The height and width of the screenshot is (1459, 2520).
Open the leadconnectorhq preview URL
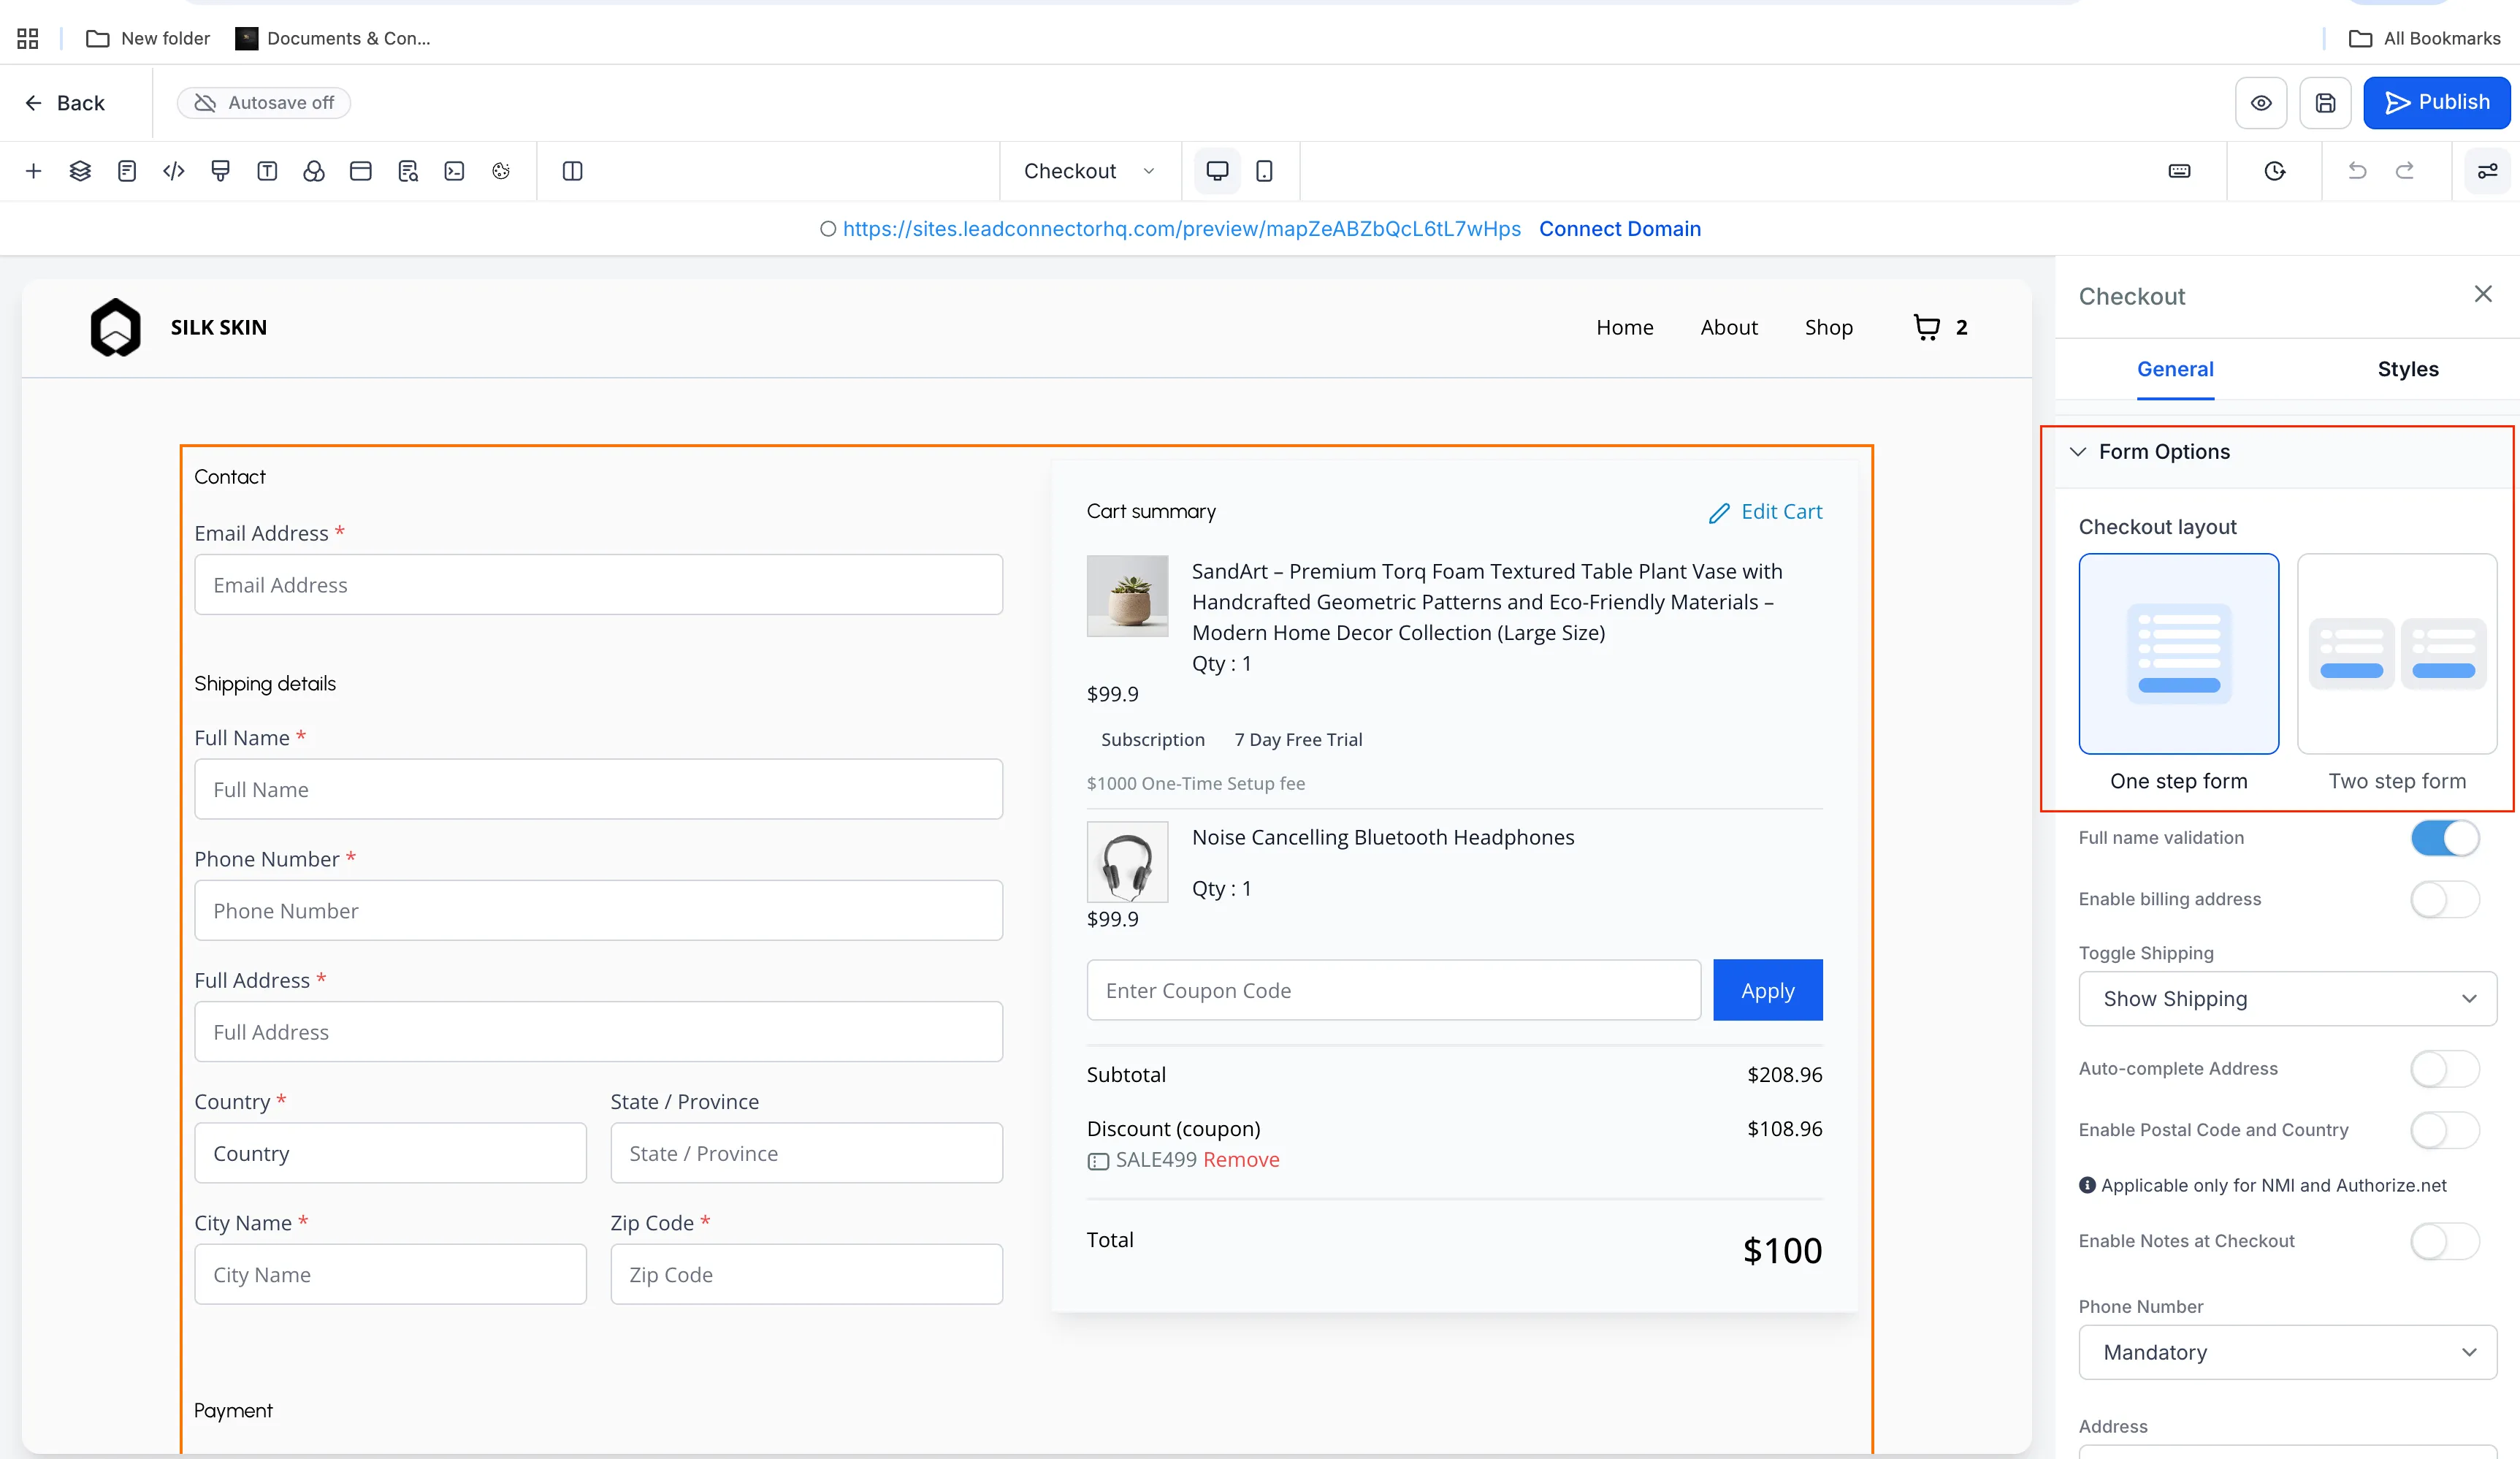pyautogui.click(x=1181, y=229)
